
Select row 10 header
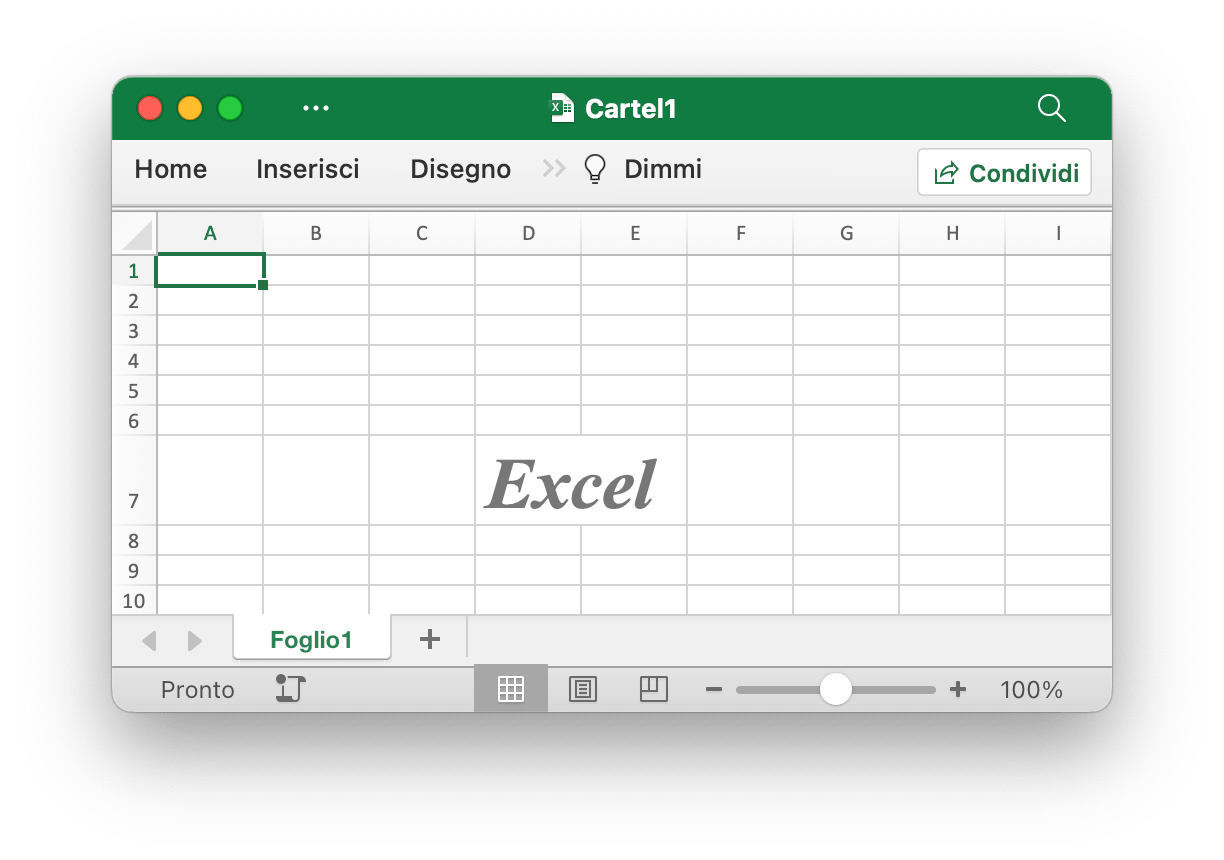[x=134, y=600]
